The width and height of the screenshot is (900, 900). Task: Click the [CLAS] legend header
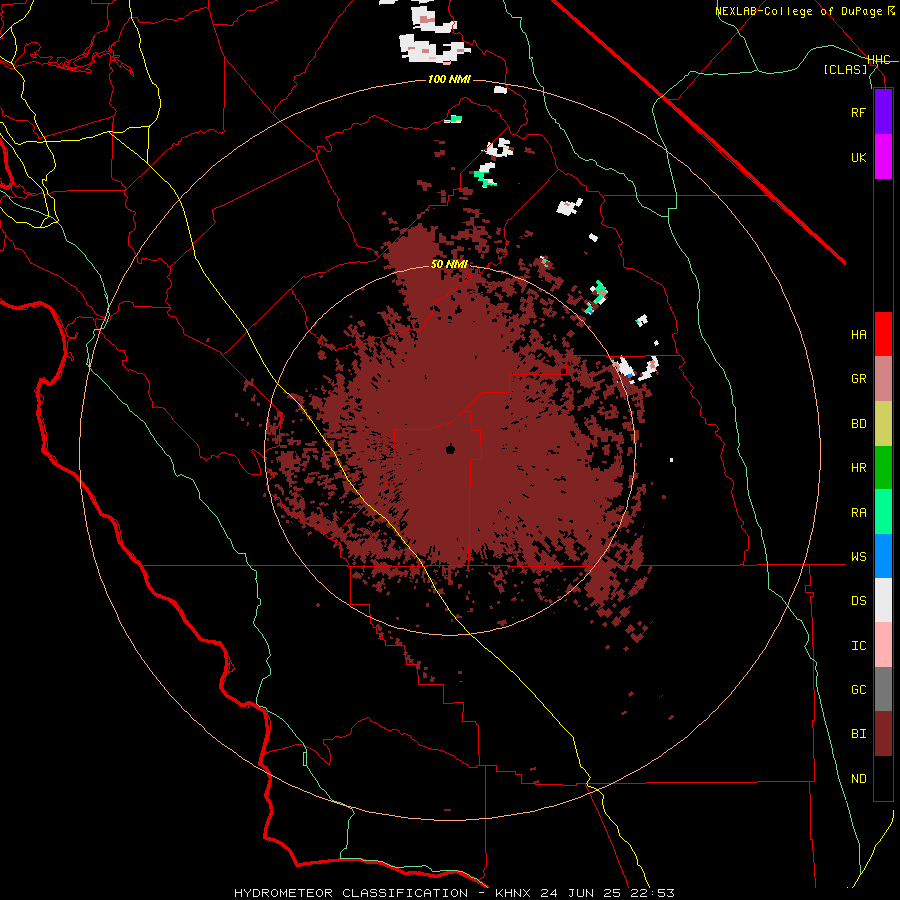[x=845, y=69]
